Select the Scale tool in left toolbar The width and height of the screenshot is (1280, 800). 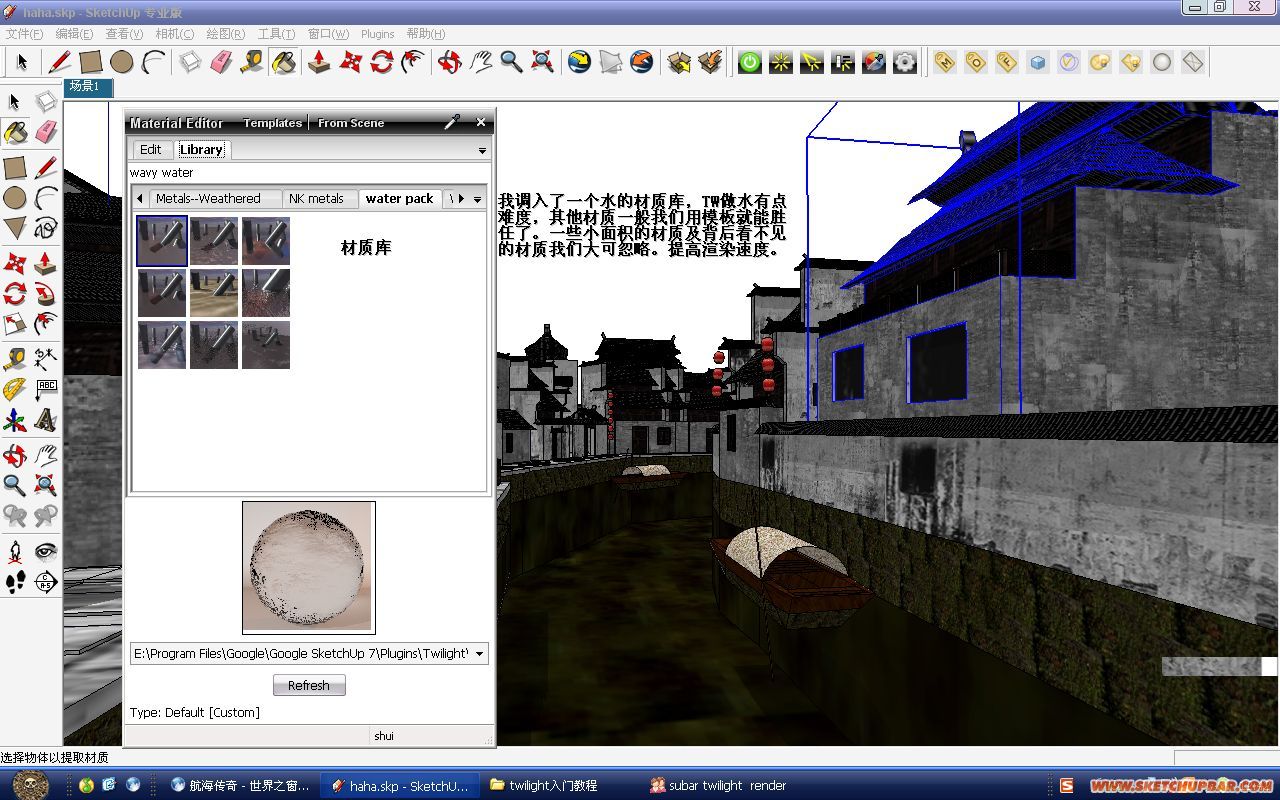pos(15,324)
